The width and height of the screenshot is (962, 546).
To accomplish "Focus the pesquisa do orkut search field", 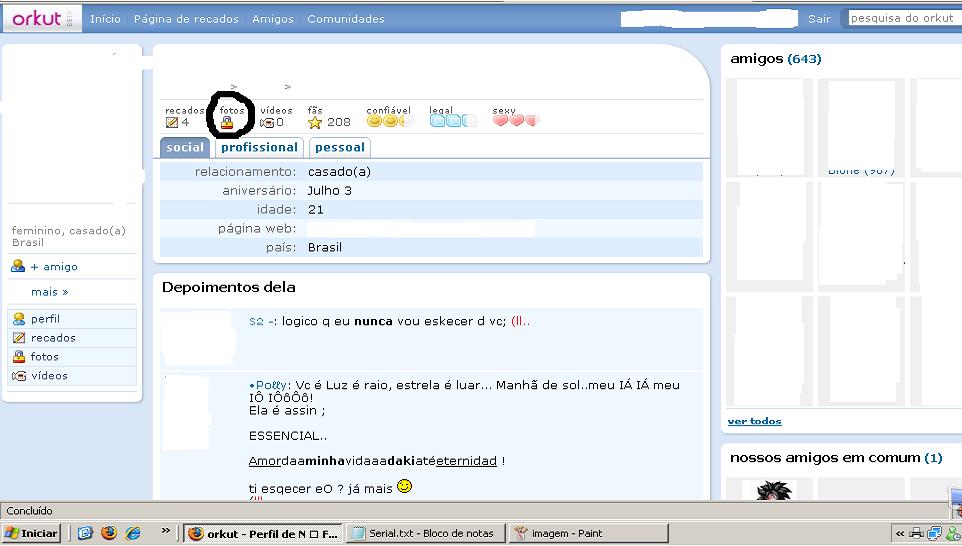I will (905, 18).
